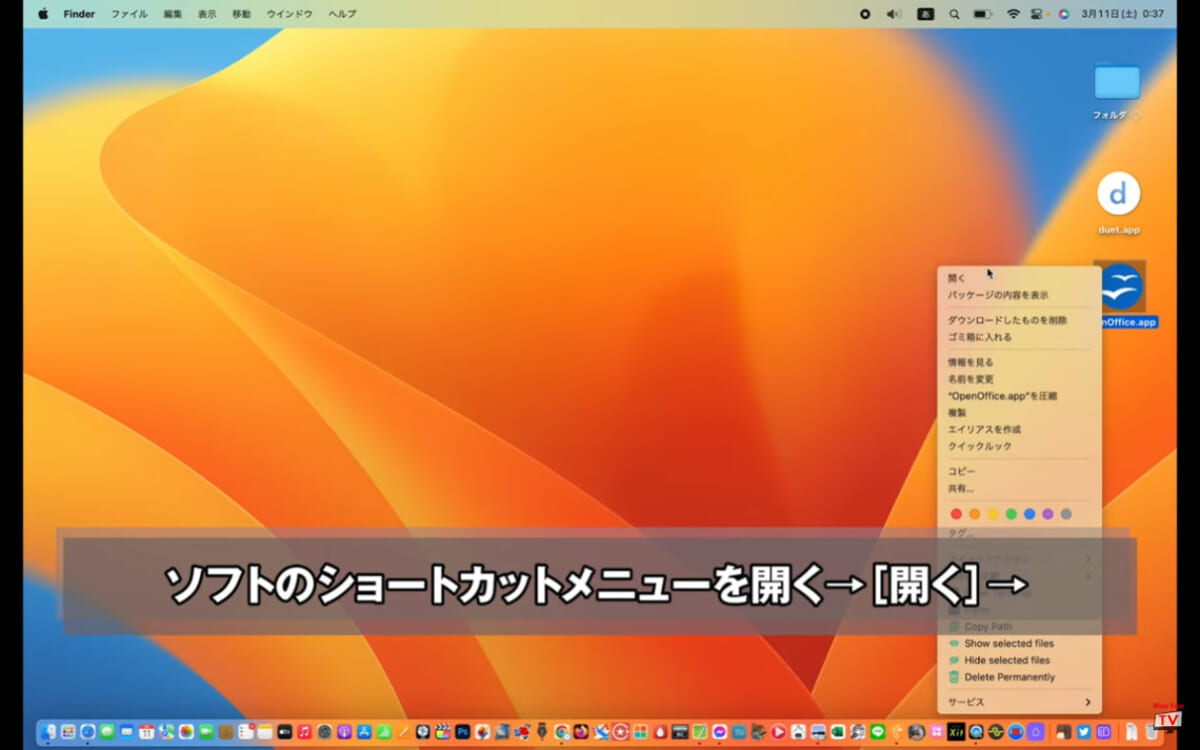The height and width of the screenshot is (750, 1200).
Task: Open the Finder menu in menu bar
Action: [79, 14]
